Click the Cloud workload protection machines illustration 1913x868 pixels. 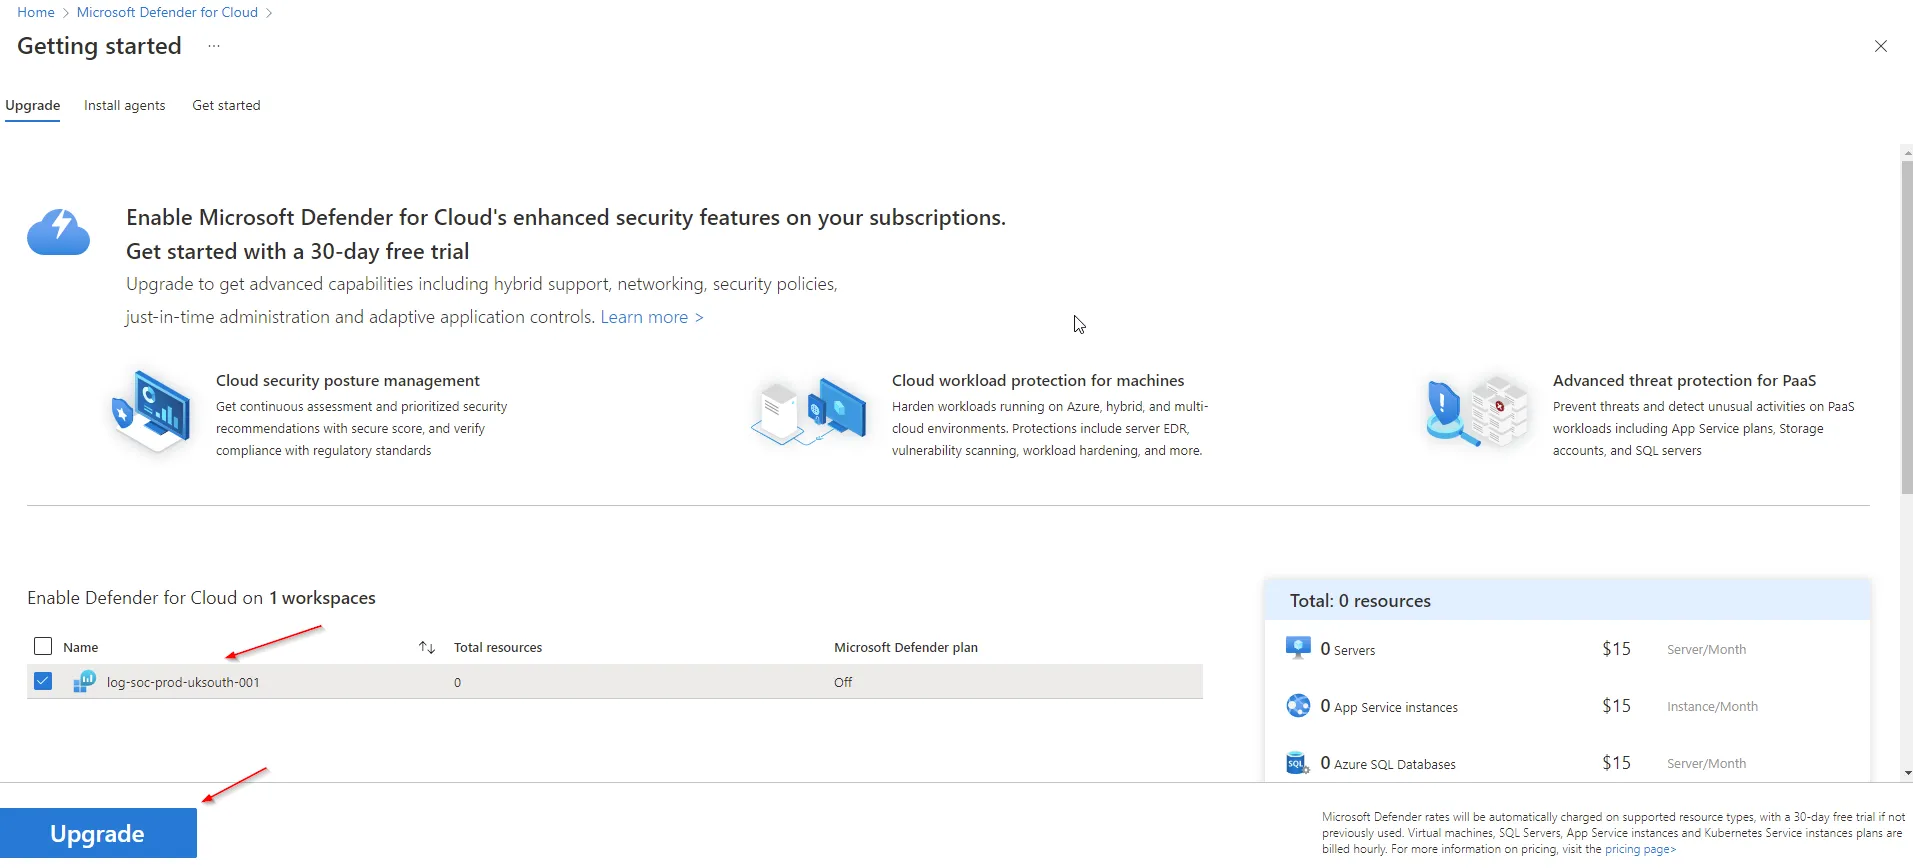(809, 412)
